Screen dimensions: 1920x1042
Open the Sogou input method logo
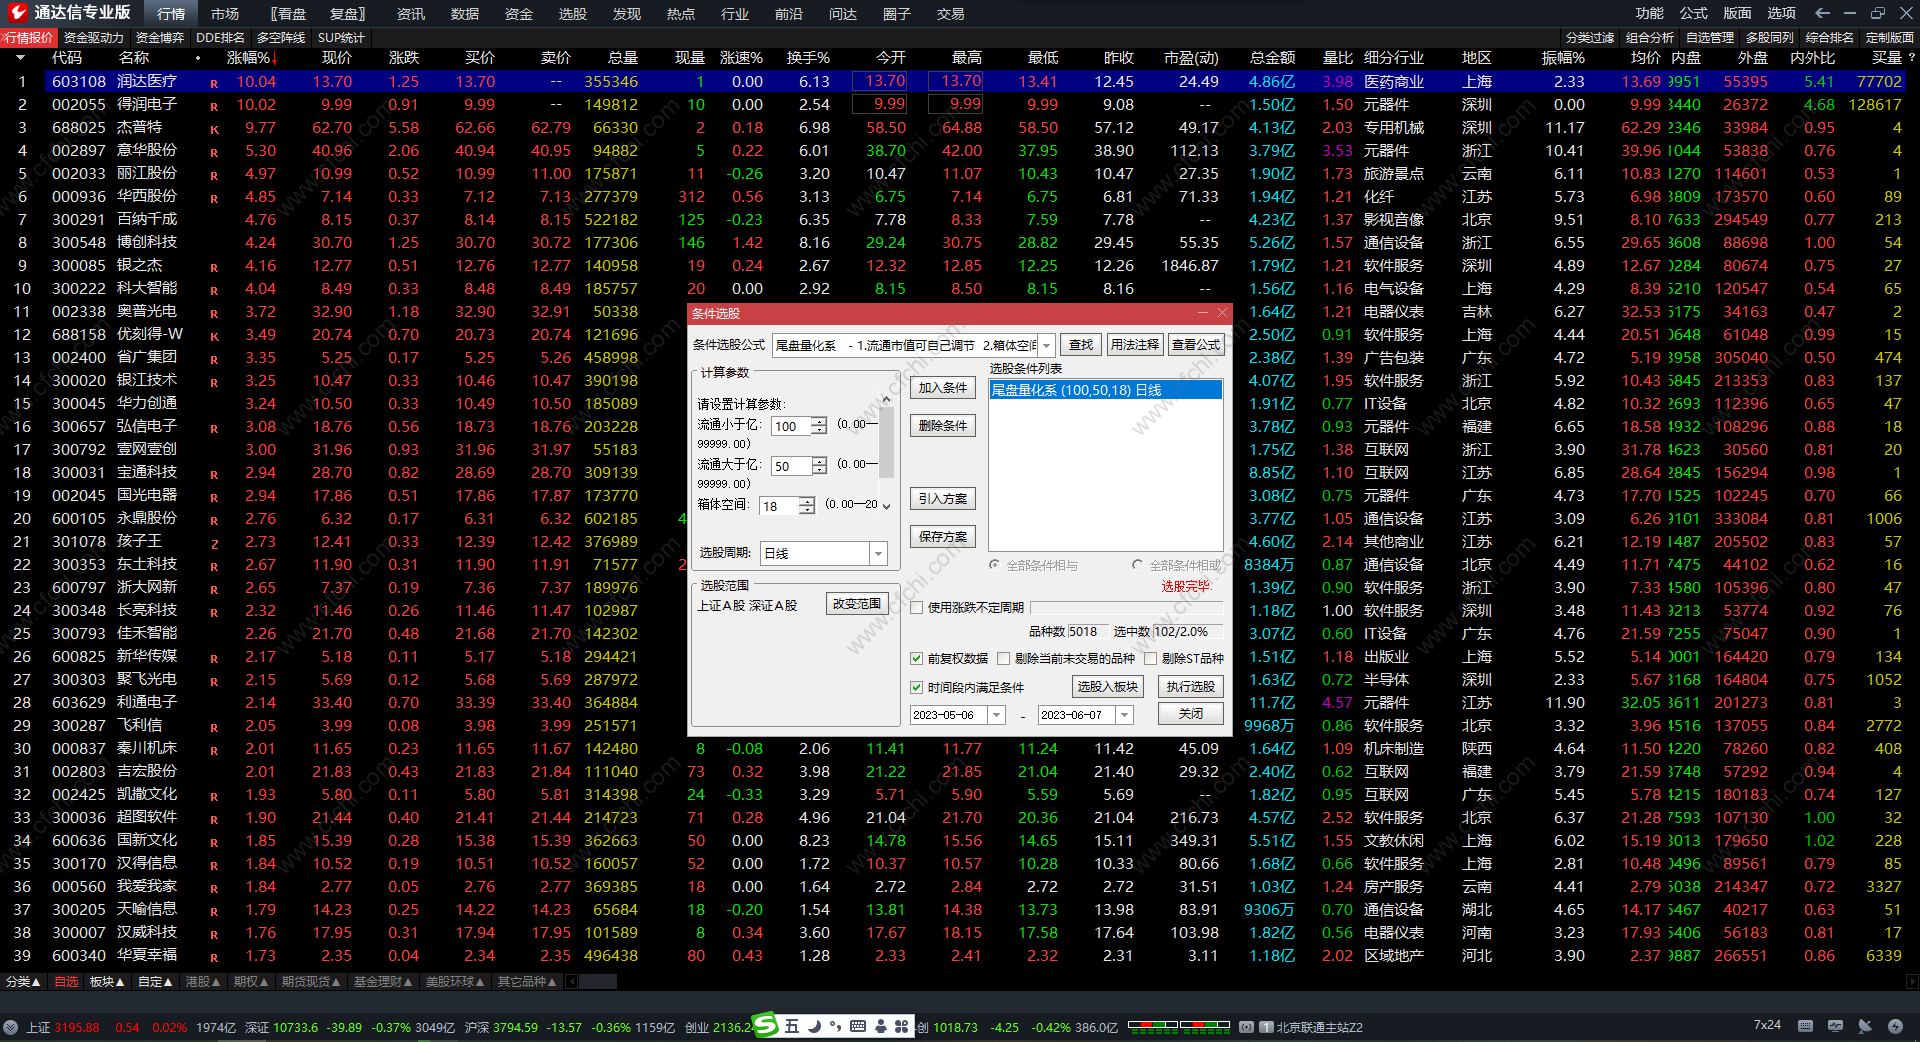pyautogui.click(x=765, y=1025)
